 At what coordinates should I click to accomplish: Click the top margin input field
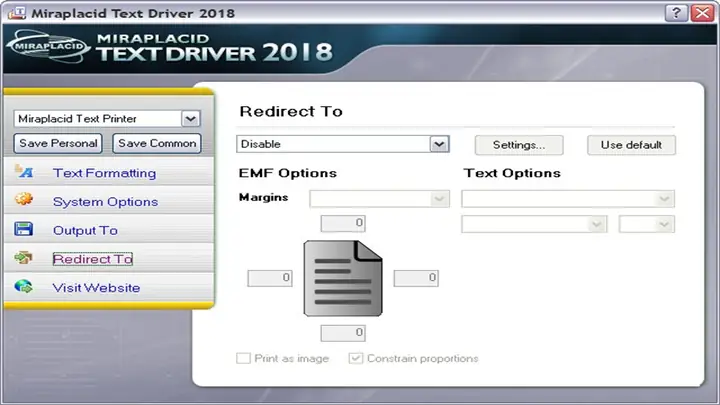pos(343,223)
